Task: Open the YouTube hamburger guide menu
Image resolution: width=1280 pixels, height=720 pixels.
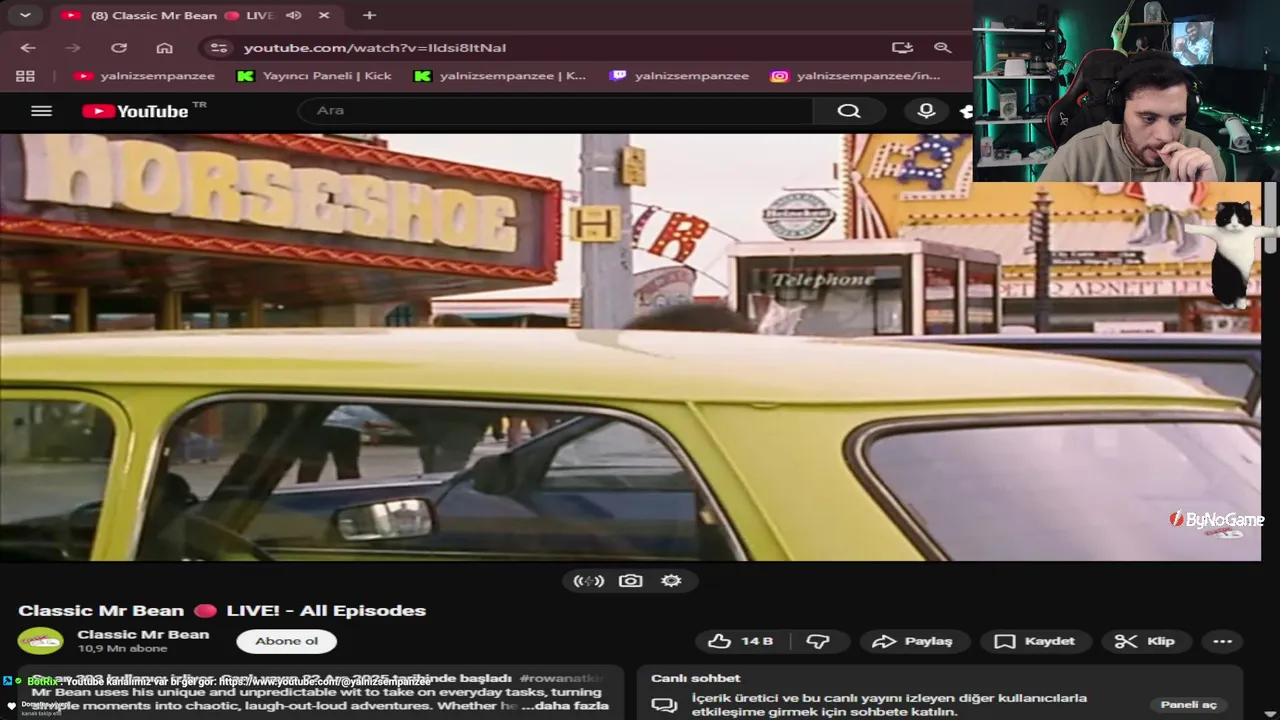Action: 41,111
